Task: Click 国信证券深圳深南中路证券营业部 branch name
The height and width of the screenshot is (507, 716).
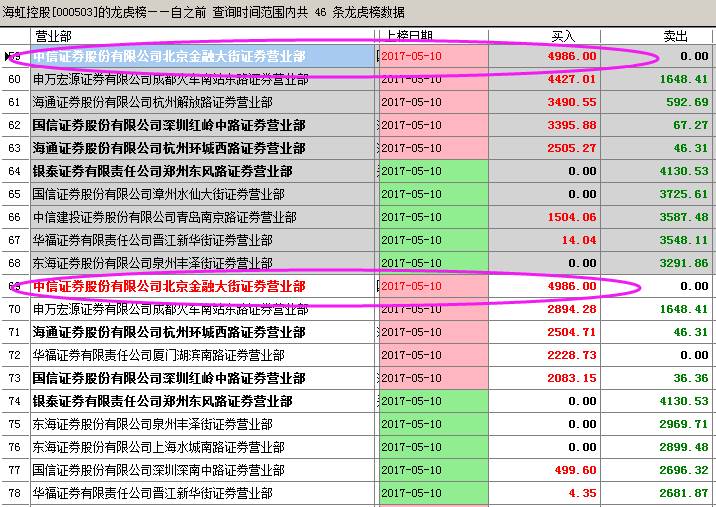Action: (158, 470)
